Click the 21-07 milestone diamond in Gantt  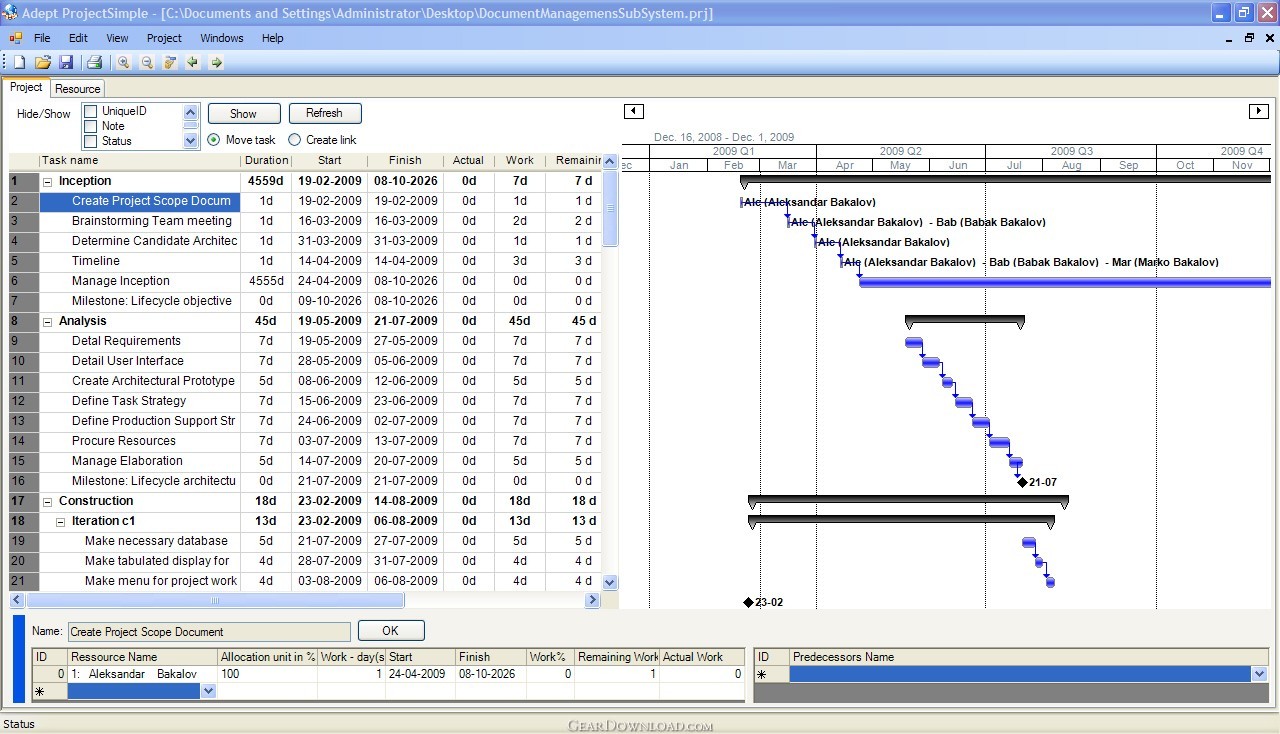(1022, 482)
